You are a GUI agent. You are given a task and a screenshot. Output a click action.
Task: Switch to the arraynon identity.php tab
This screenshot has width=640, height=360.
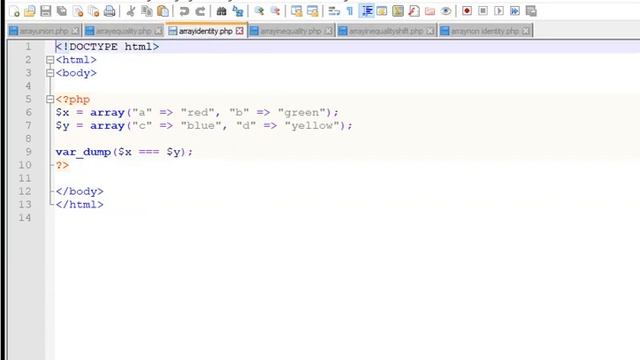pos(485,31)
